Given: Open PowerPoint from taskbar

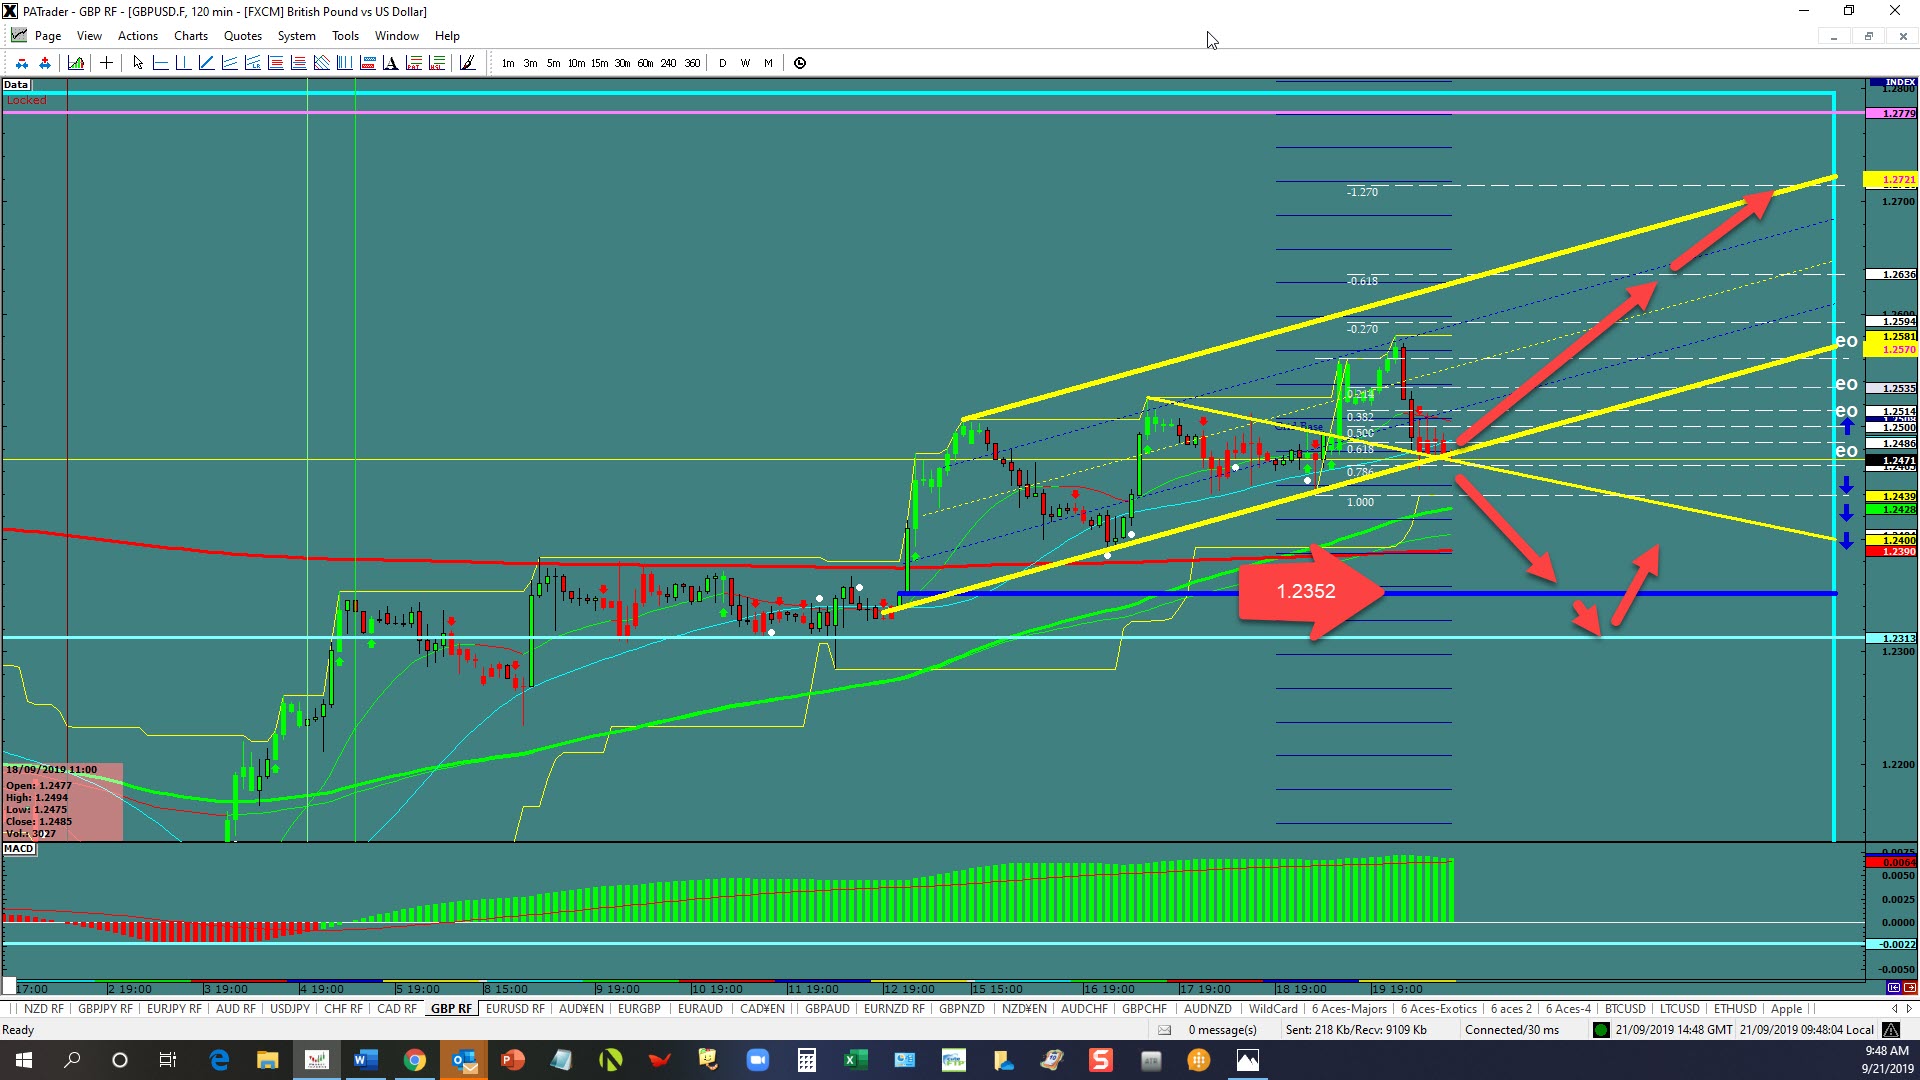Looking at the screenshot, I should pos(512,1060).
